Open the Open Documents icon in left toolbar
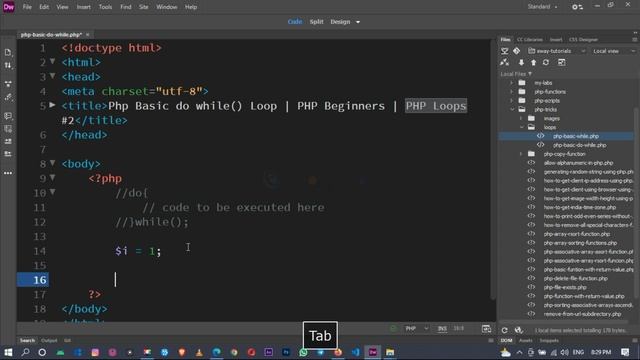 click(x=8, y=52)
